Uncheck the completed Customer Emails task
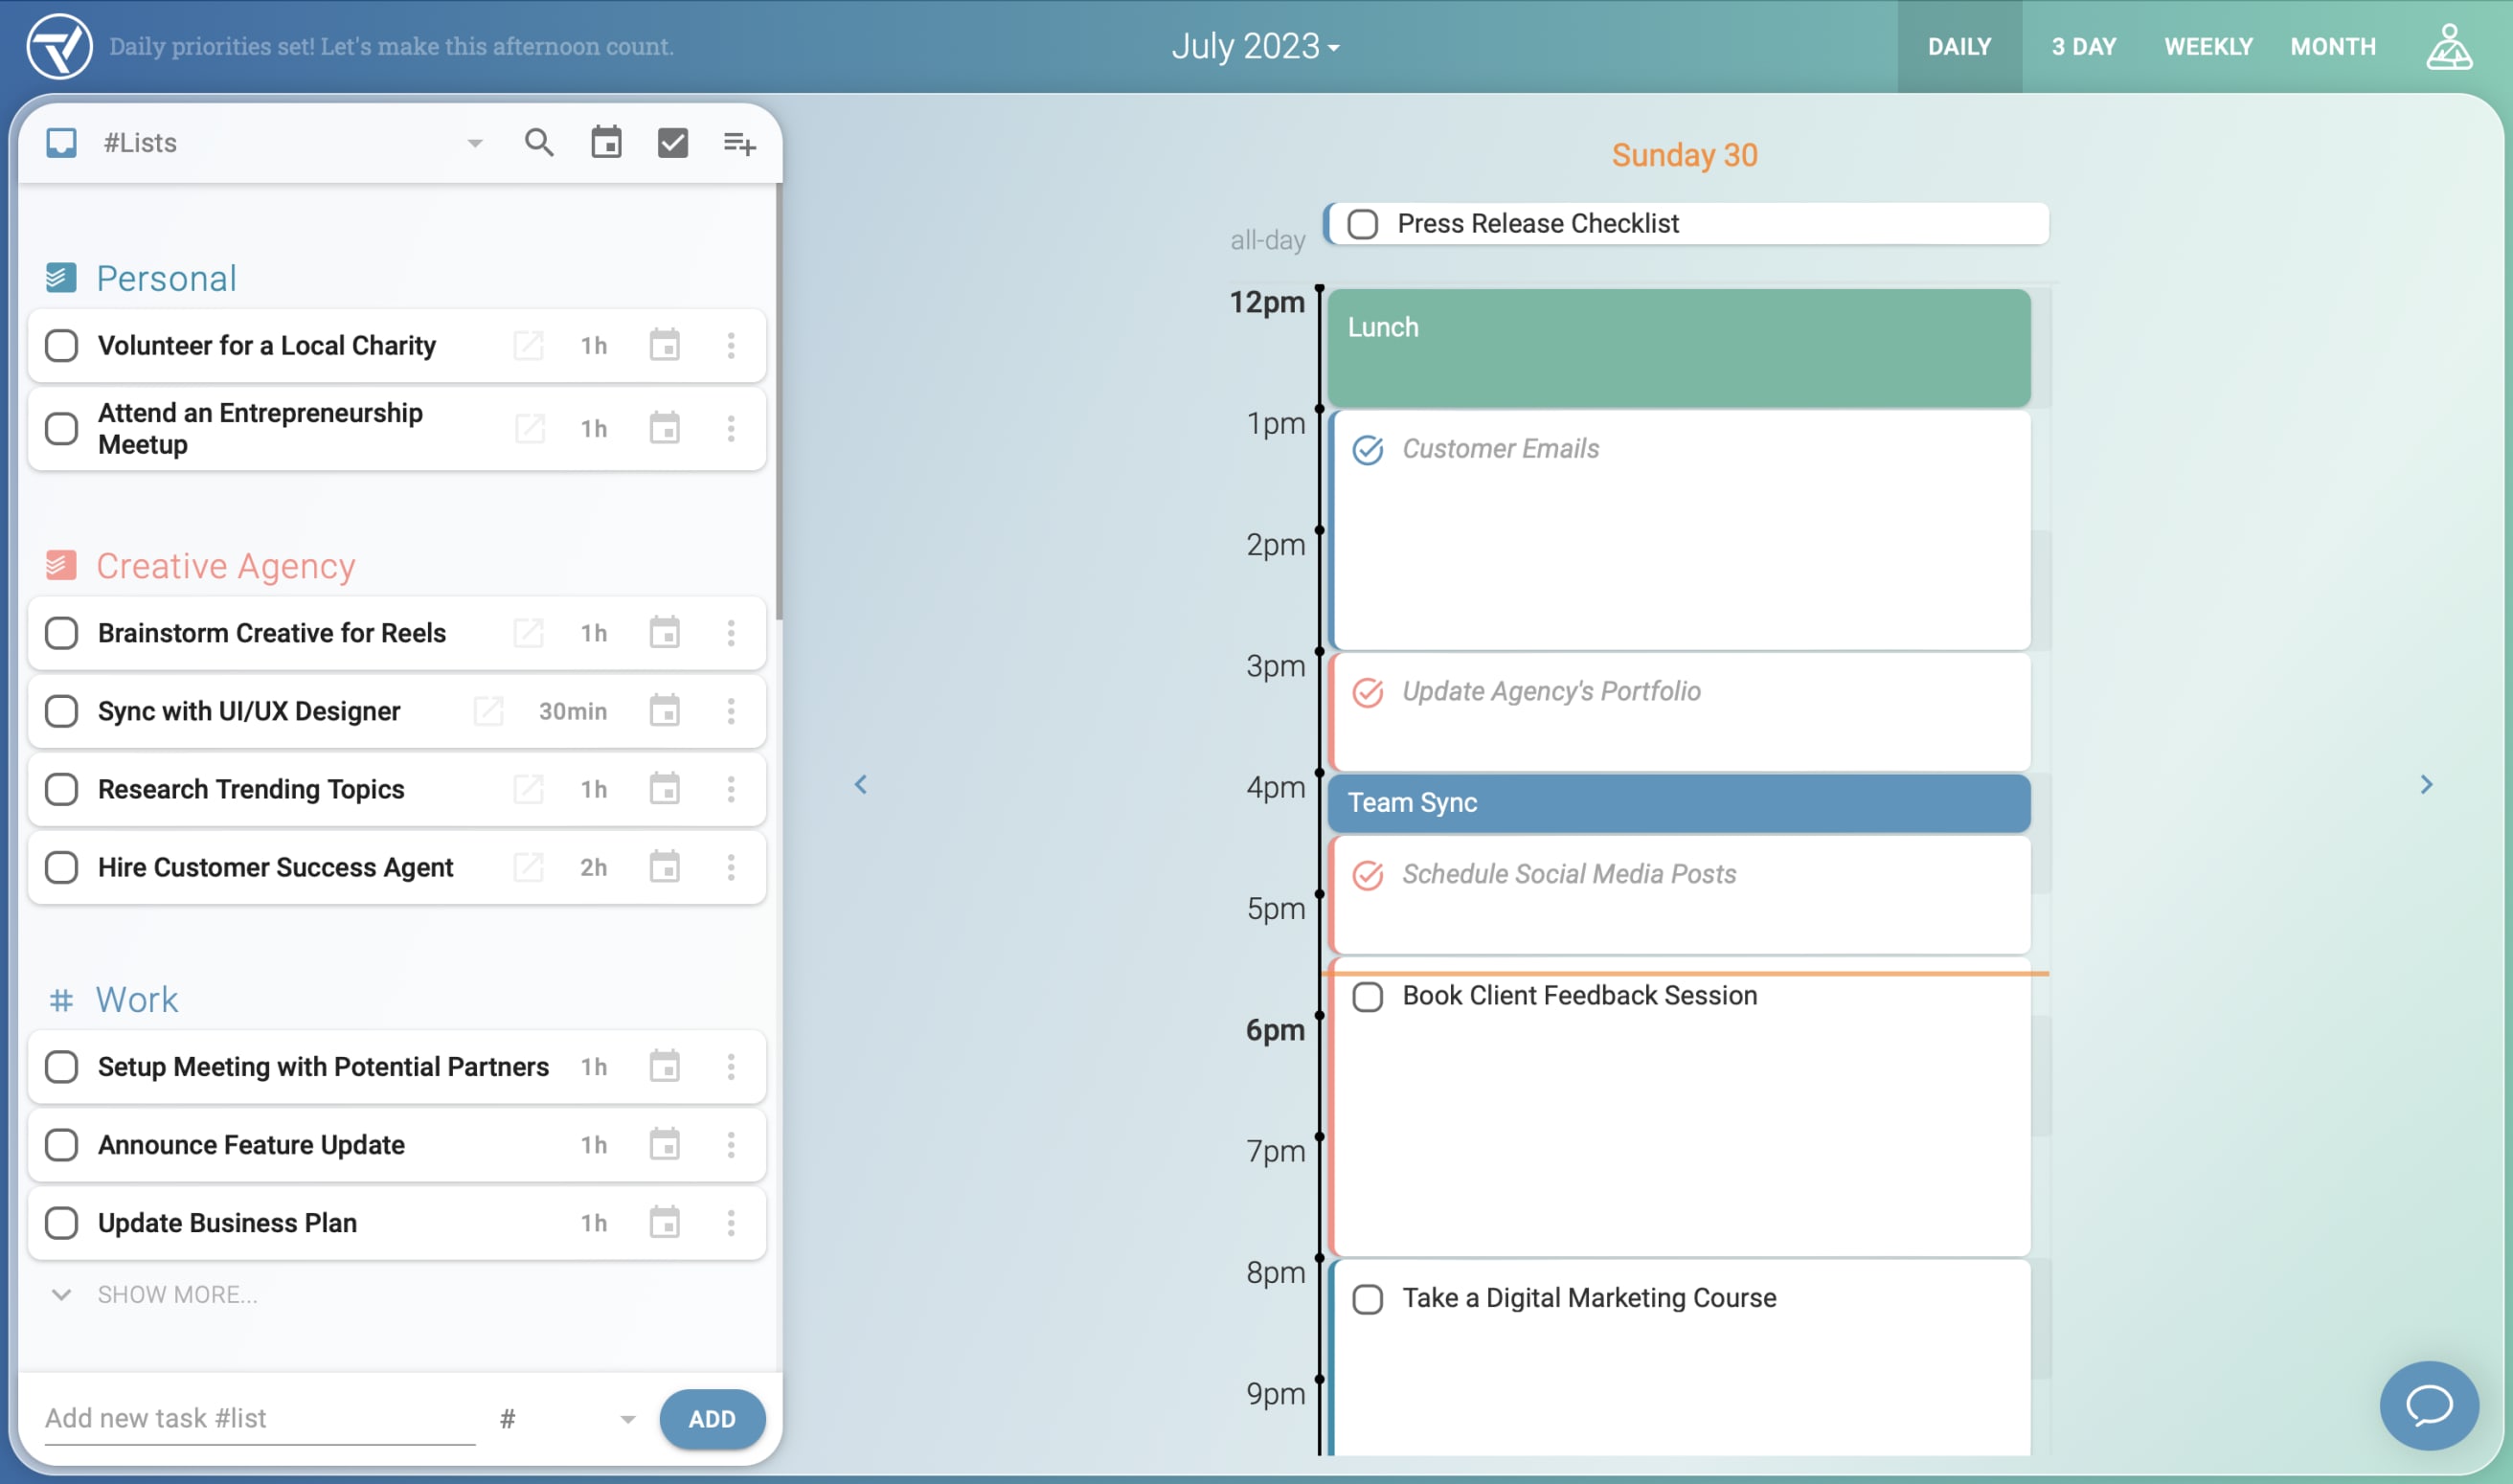 (x=1367, y=450)
